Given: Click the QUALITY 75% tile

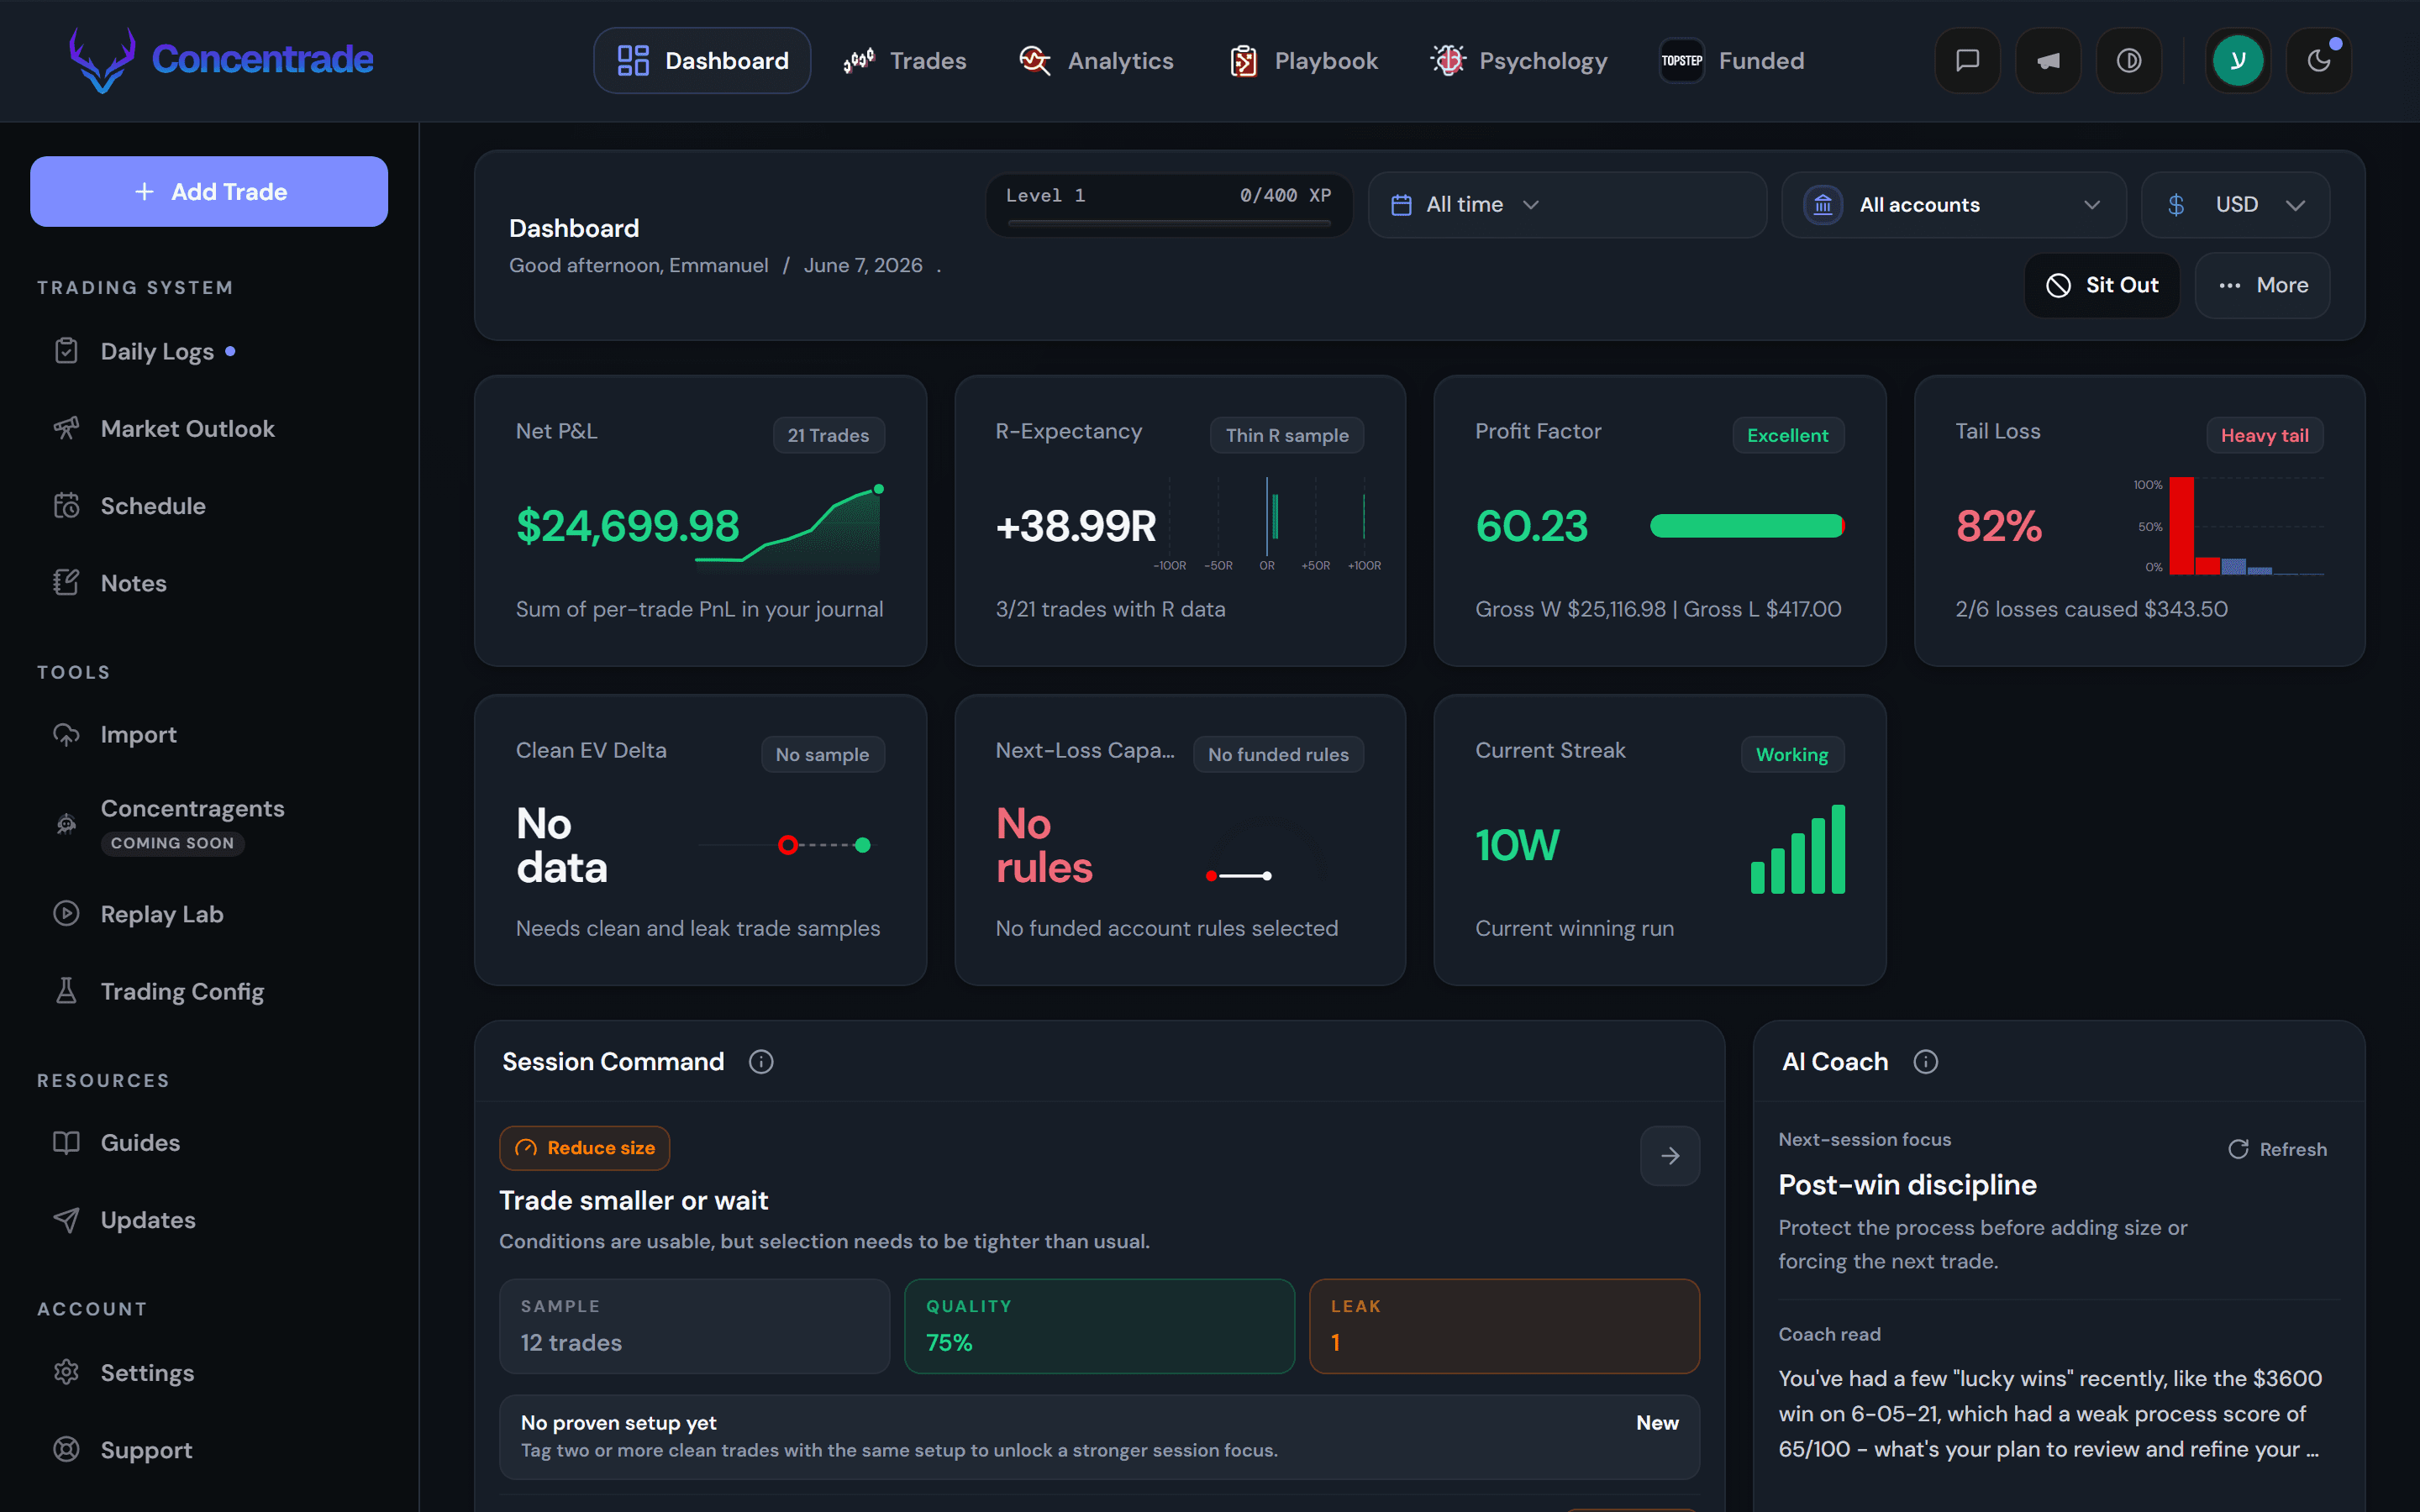Looking at the screenshot, I should coord(1099,1326).
